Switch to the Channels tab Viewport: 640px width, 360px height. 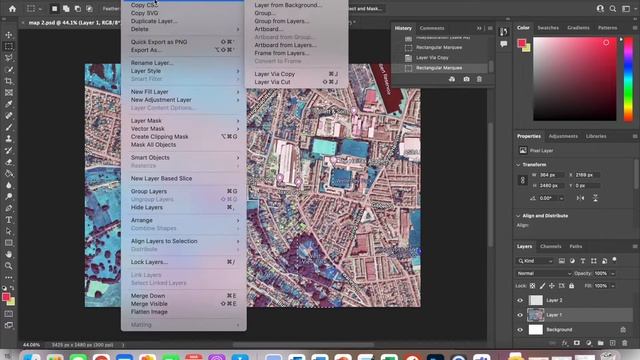click(x=551, y=247)
